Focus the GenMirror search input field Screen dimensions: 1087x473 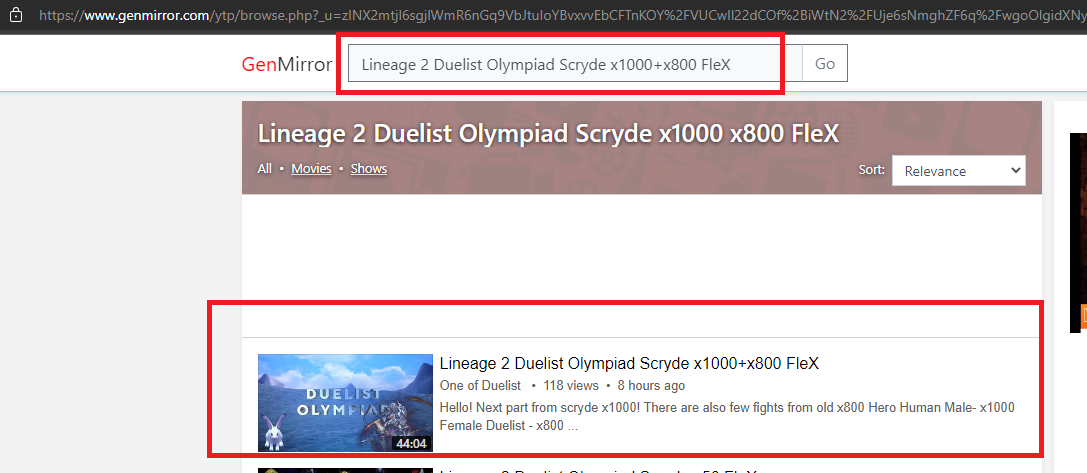575,64
